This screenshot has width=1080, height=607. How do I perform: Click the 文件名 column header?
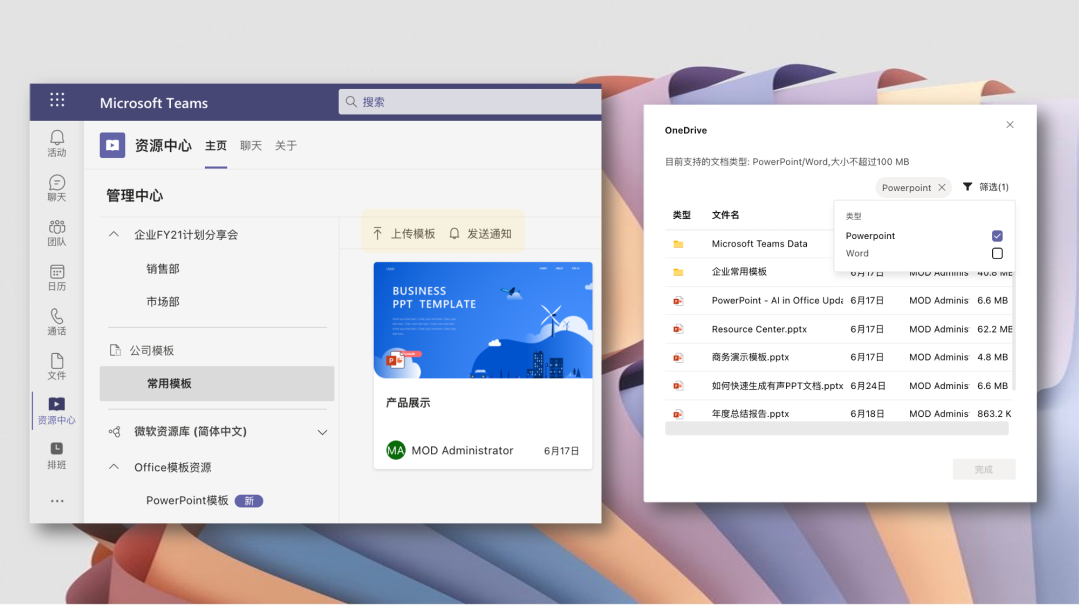(725, 215)
